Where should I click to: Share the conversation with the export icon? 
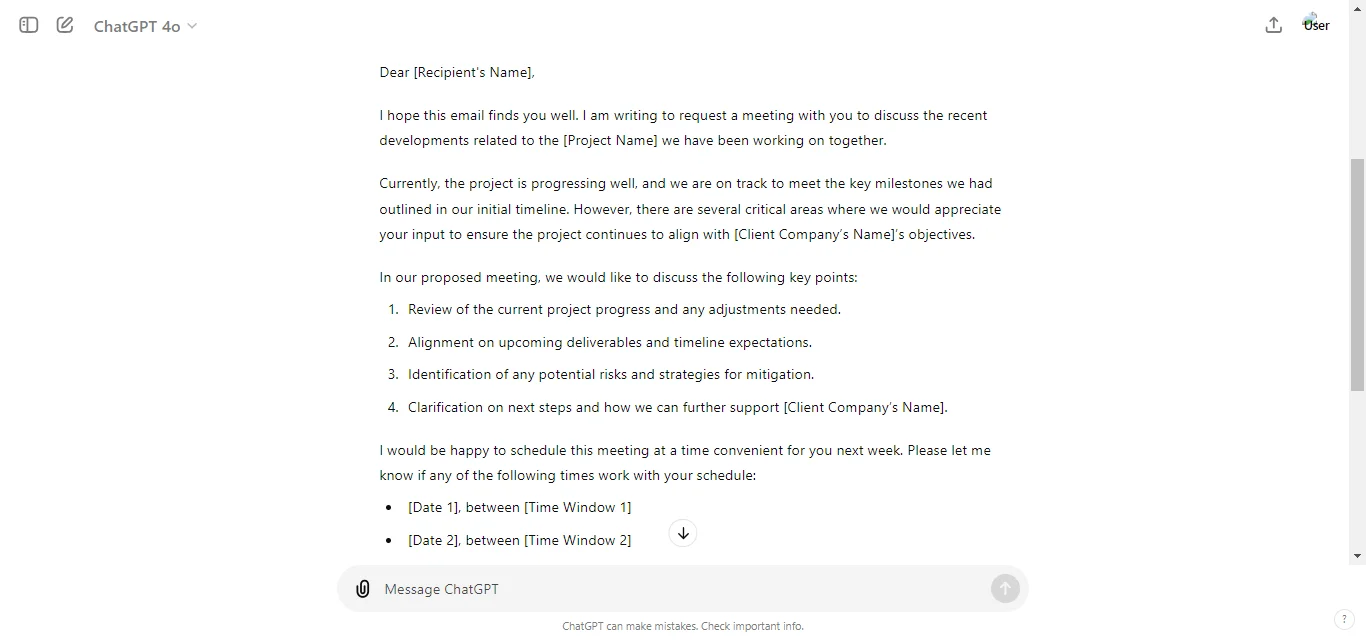click(x=1273, y=25)
